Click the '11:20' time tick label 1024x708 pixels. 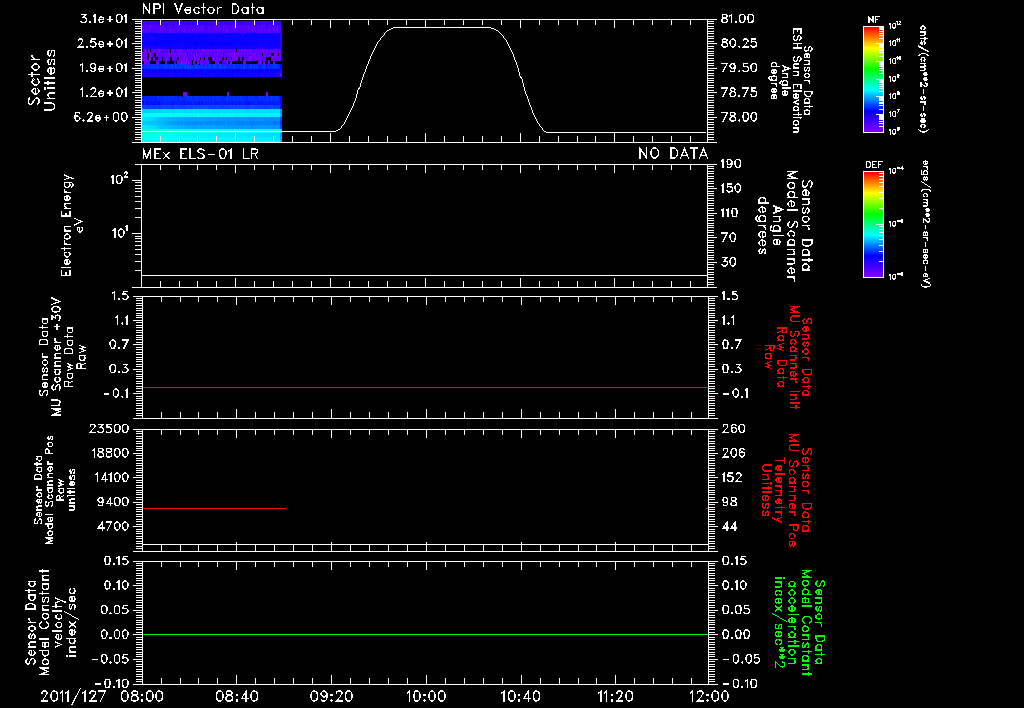point(615,696)
